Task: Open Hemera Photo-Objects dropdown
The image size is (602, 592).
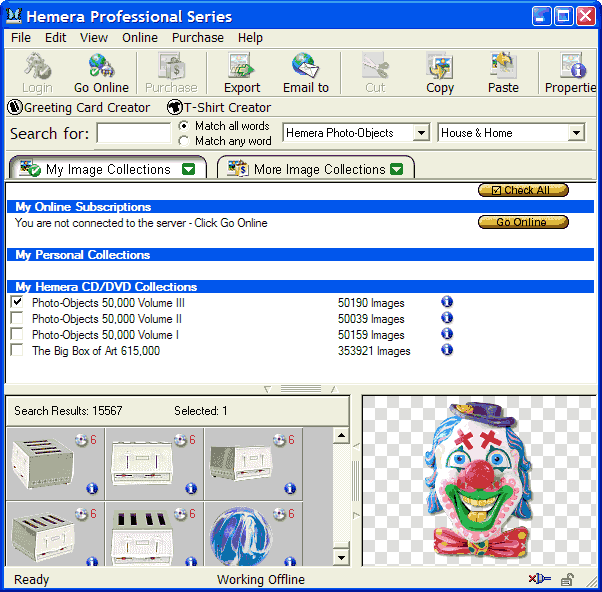Action: [x=421, y=133]
